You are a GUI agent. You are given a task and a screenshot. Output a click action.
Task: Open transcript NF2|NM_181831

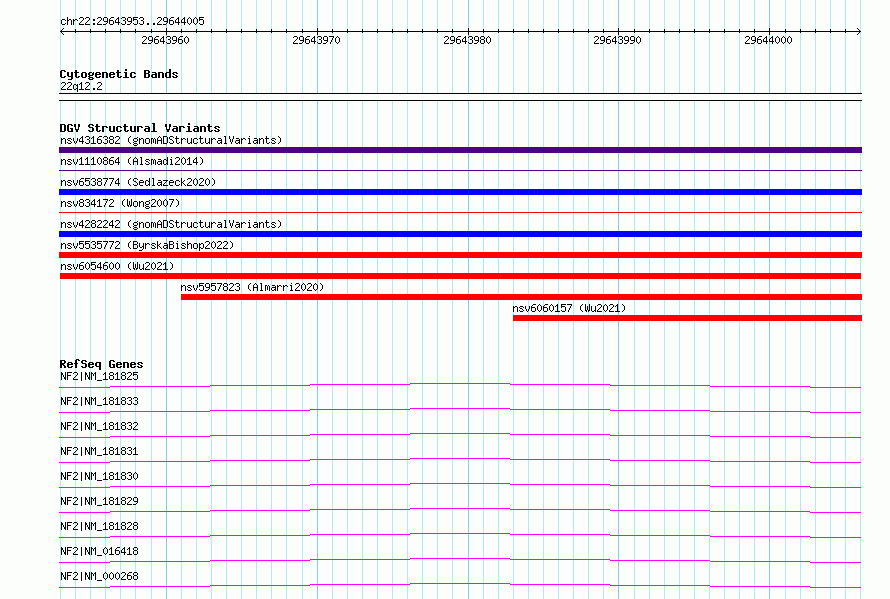[99, 451]
